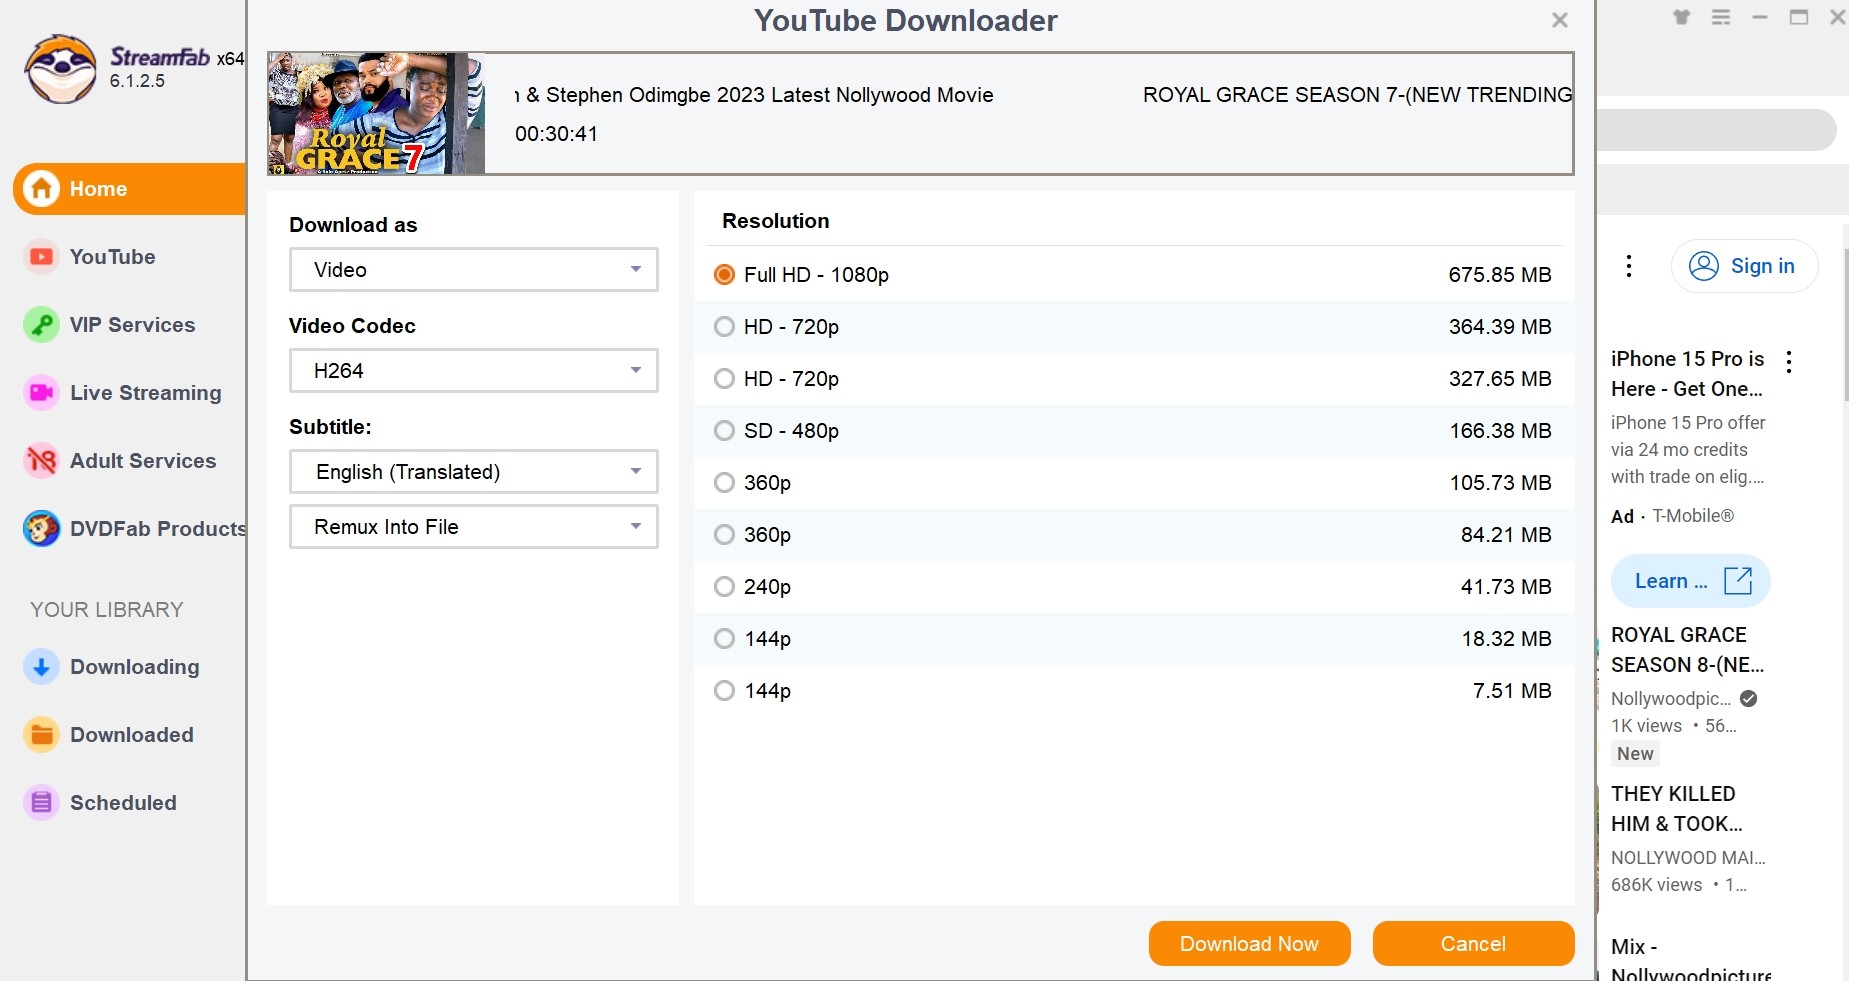Click the three-dot menu on iPhone ad
Image resolution: width=1849 pixels, height=981 pixels.
click(x=1789, y=362)
